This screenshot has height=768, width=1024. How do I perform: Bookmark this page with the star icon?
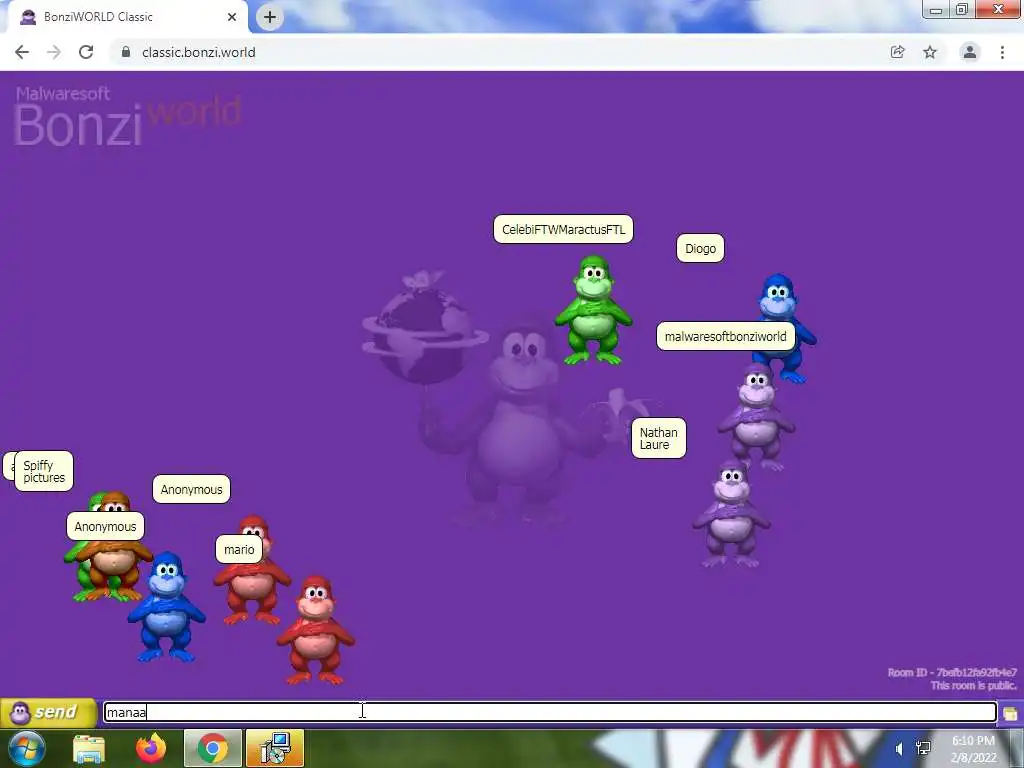click(930, 52)
